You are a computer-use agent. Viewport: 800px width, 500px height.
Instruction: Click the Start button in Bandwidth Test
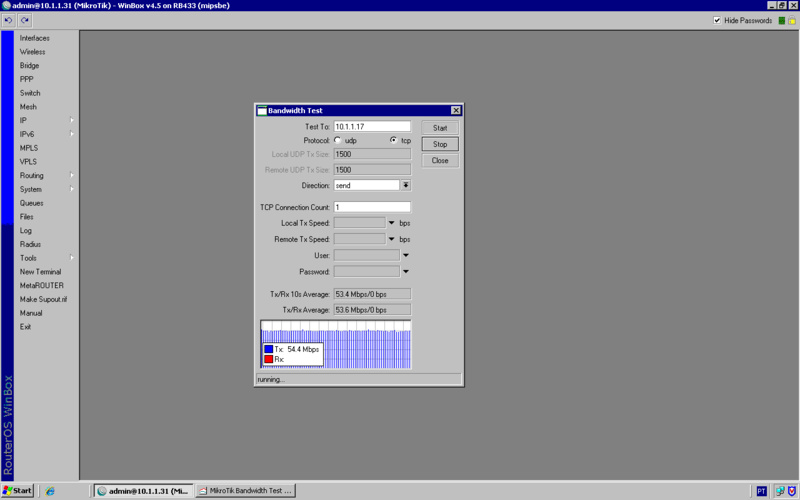coord(440,128)
